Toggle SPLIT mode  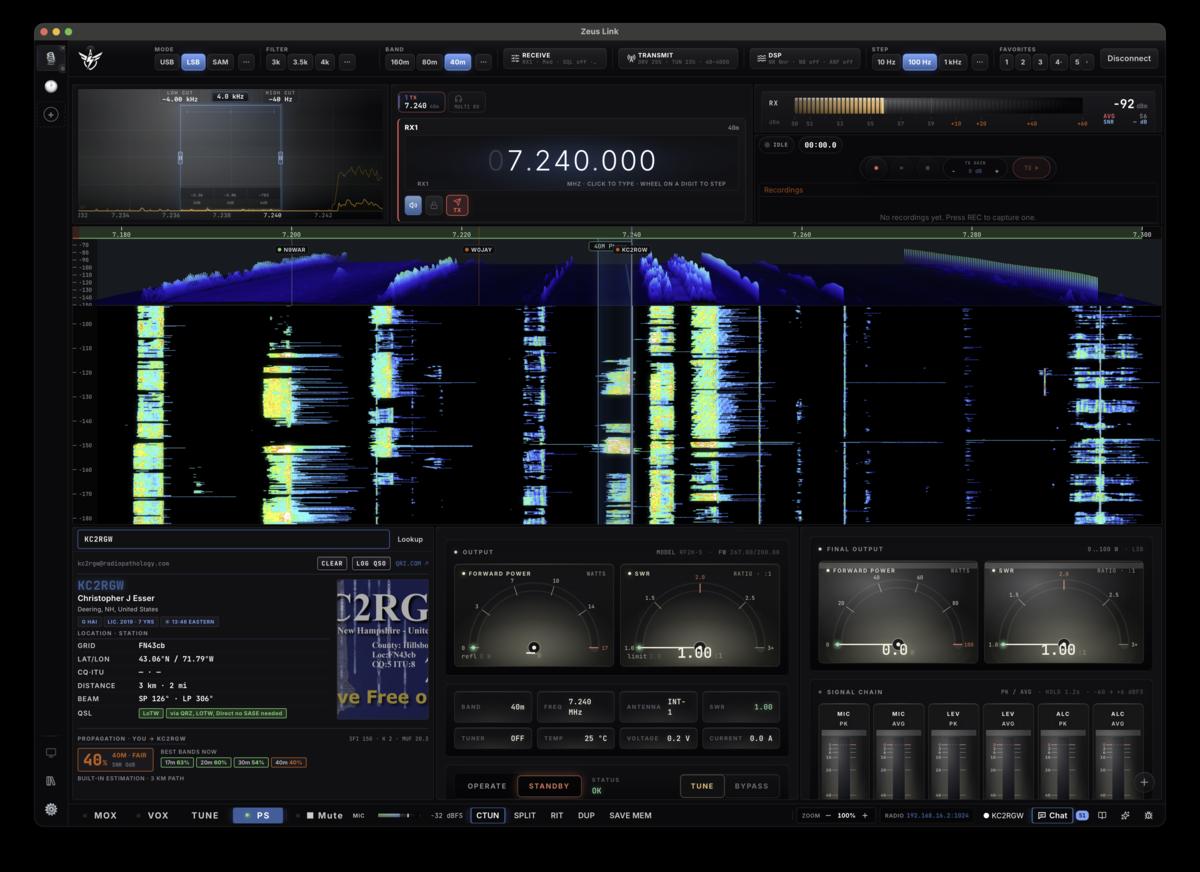pyautogui.click(x=525, y=815)
